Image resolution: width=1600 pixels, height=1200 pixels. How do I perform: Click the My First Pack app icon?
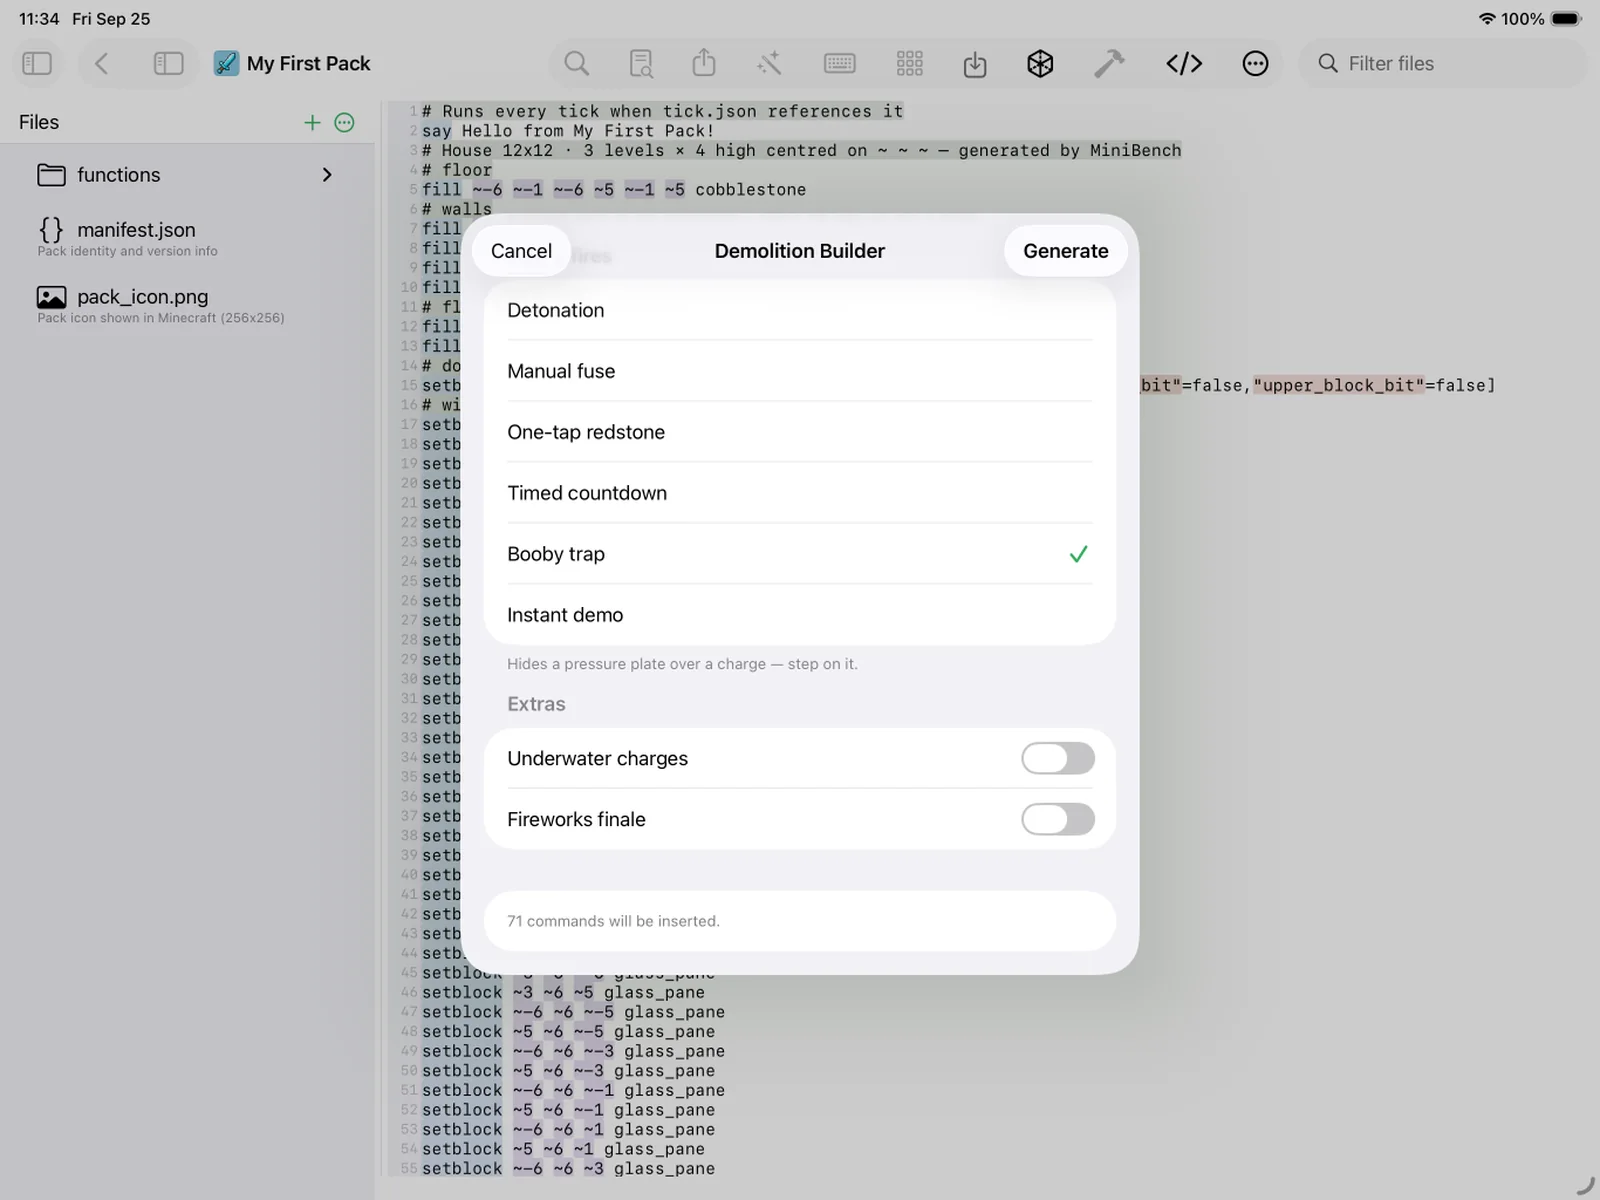pos(227,64)
